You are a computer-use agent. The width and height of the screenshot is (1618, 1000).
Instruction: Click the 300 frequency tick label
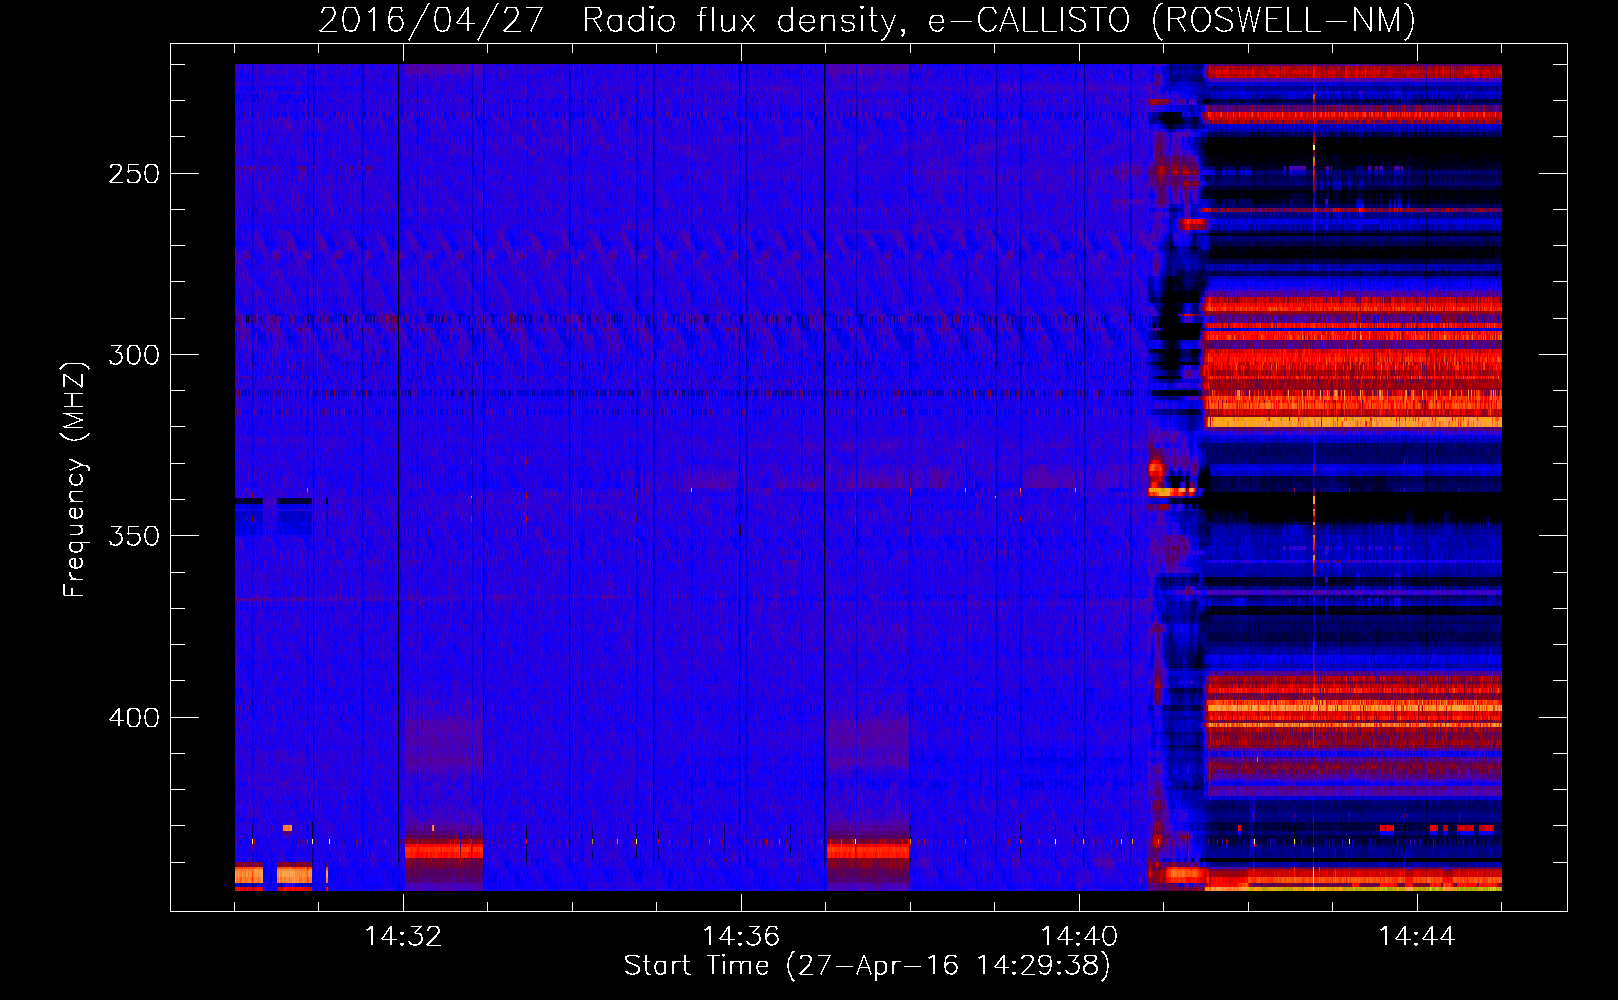[x=134, y=355]
